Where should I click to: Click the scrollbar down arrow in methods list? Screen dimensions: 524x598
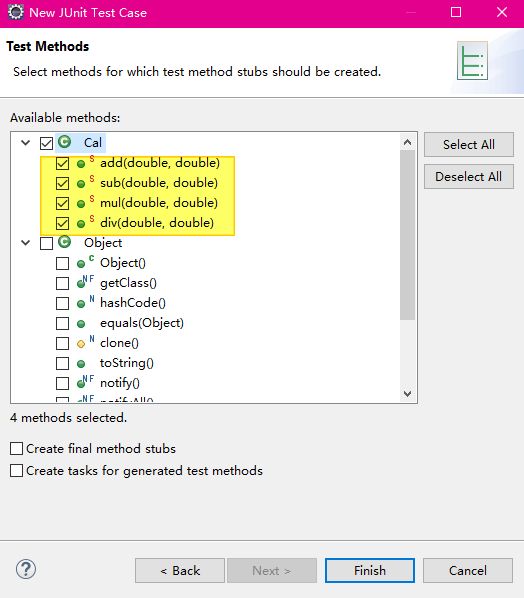[x=407, y=394]
